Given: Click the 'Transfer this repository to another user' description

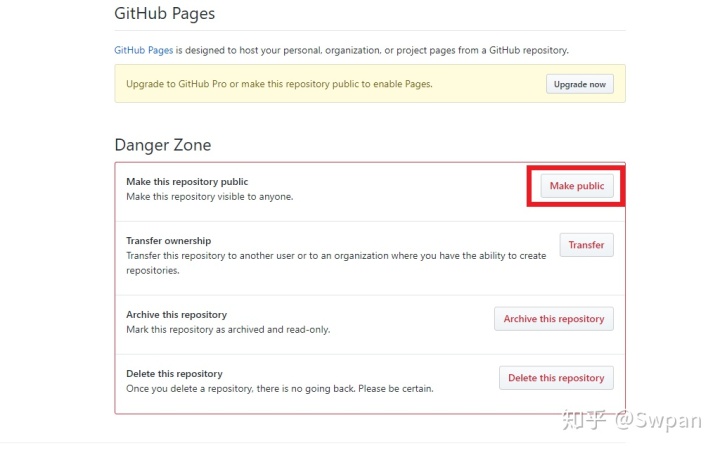Looking at the screenshot, I should [x=336, y=263].
